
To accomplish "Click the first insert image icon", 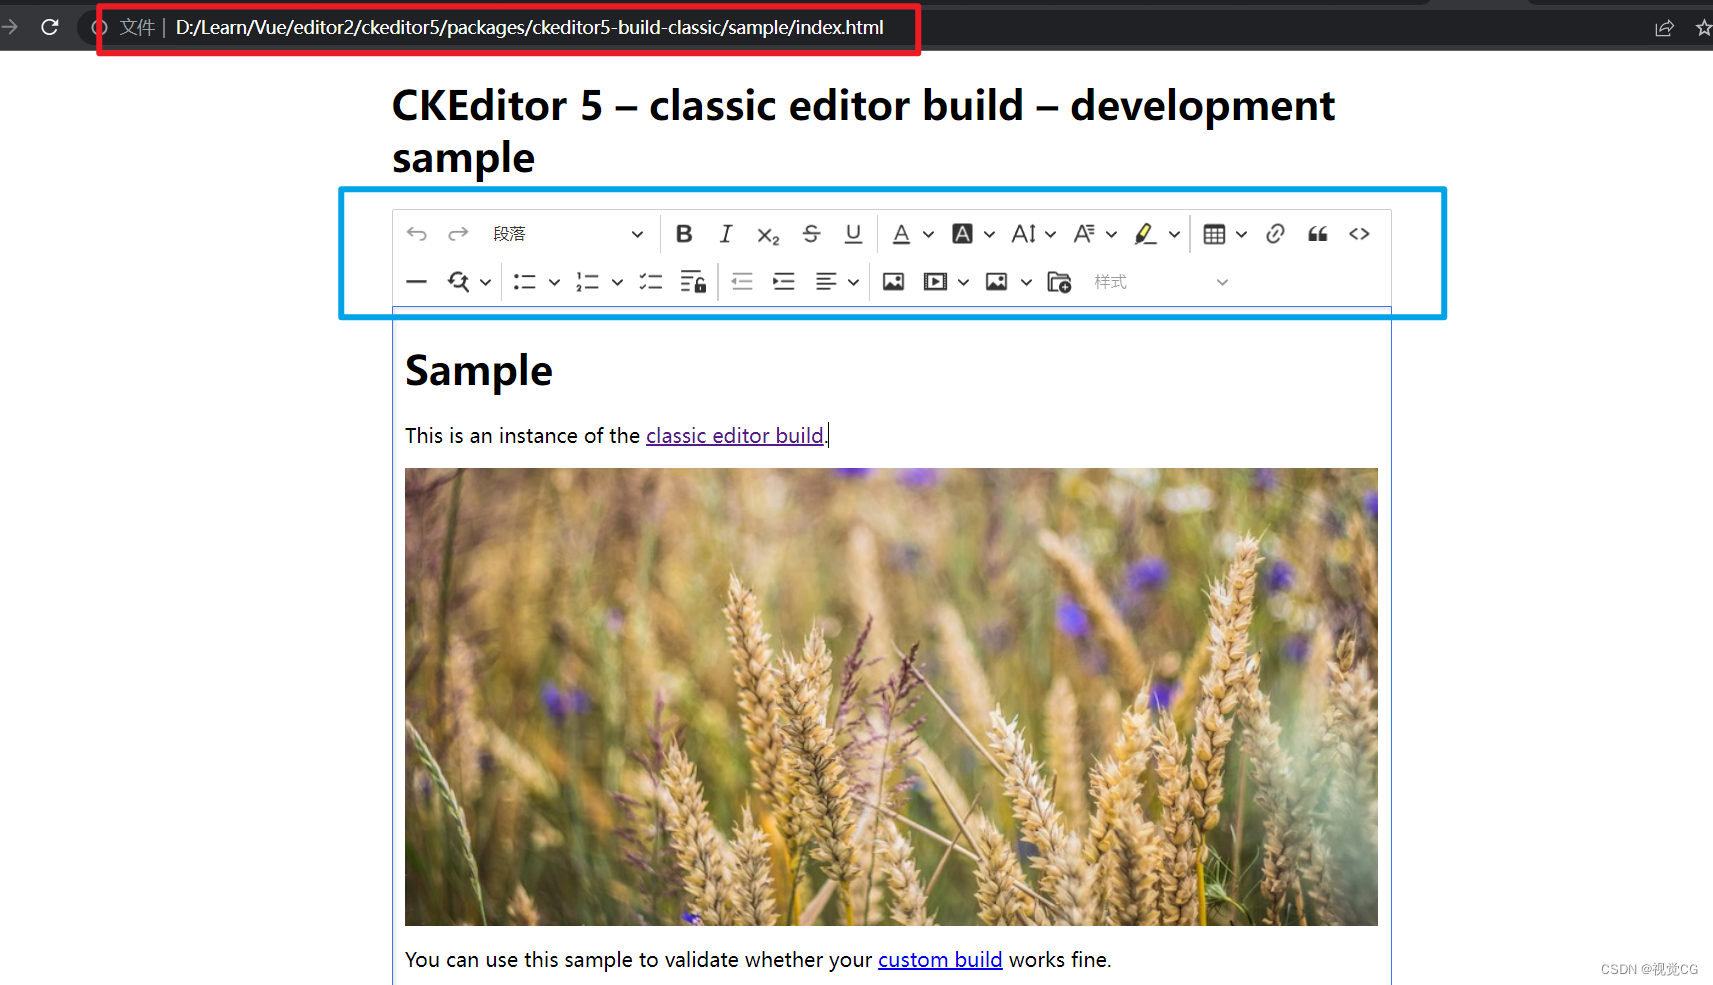I will (893, 282).
